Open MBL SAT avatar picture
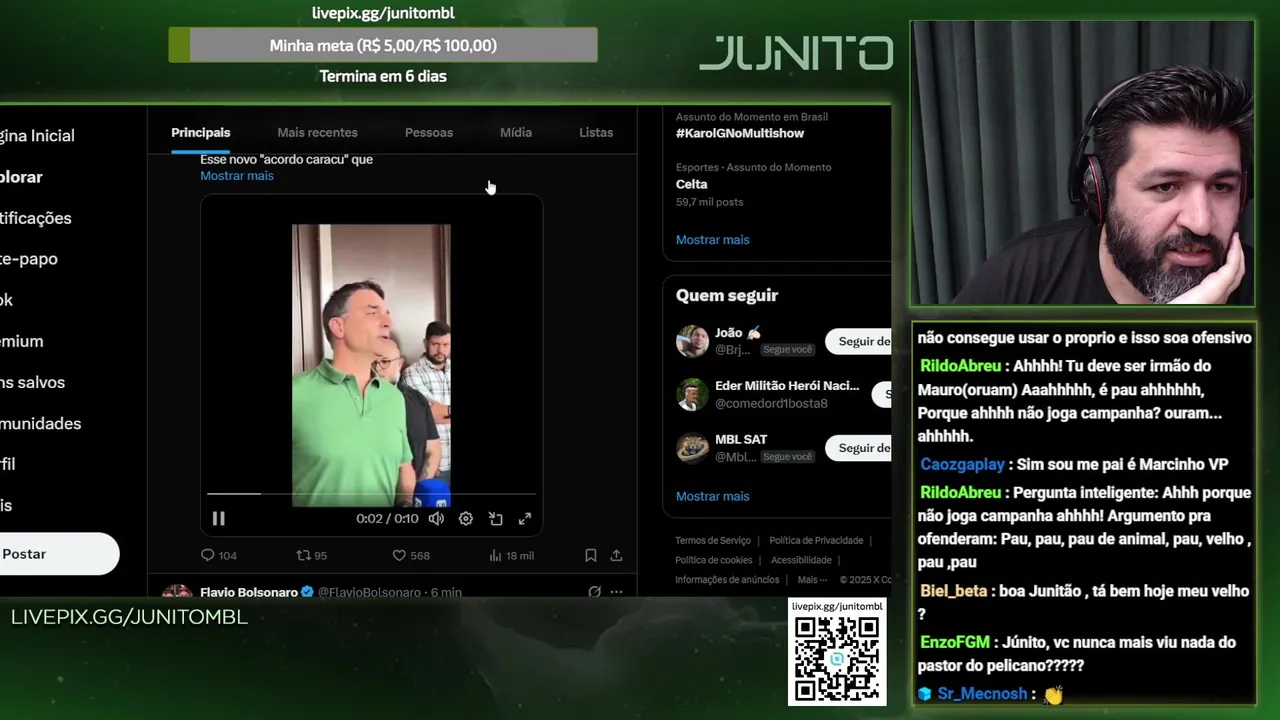Image resolution: width=1280 pixels, height=720 pixels. coord(692,448)
